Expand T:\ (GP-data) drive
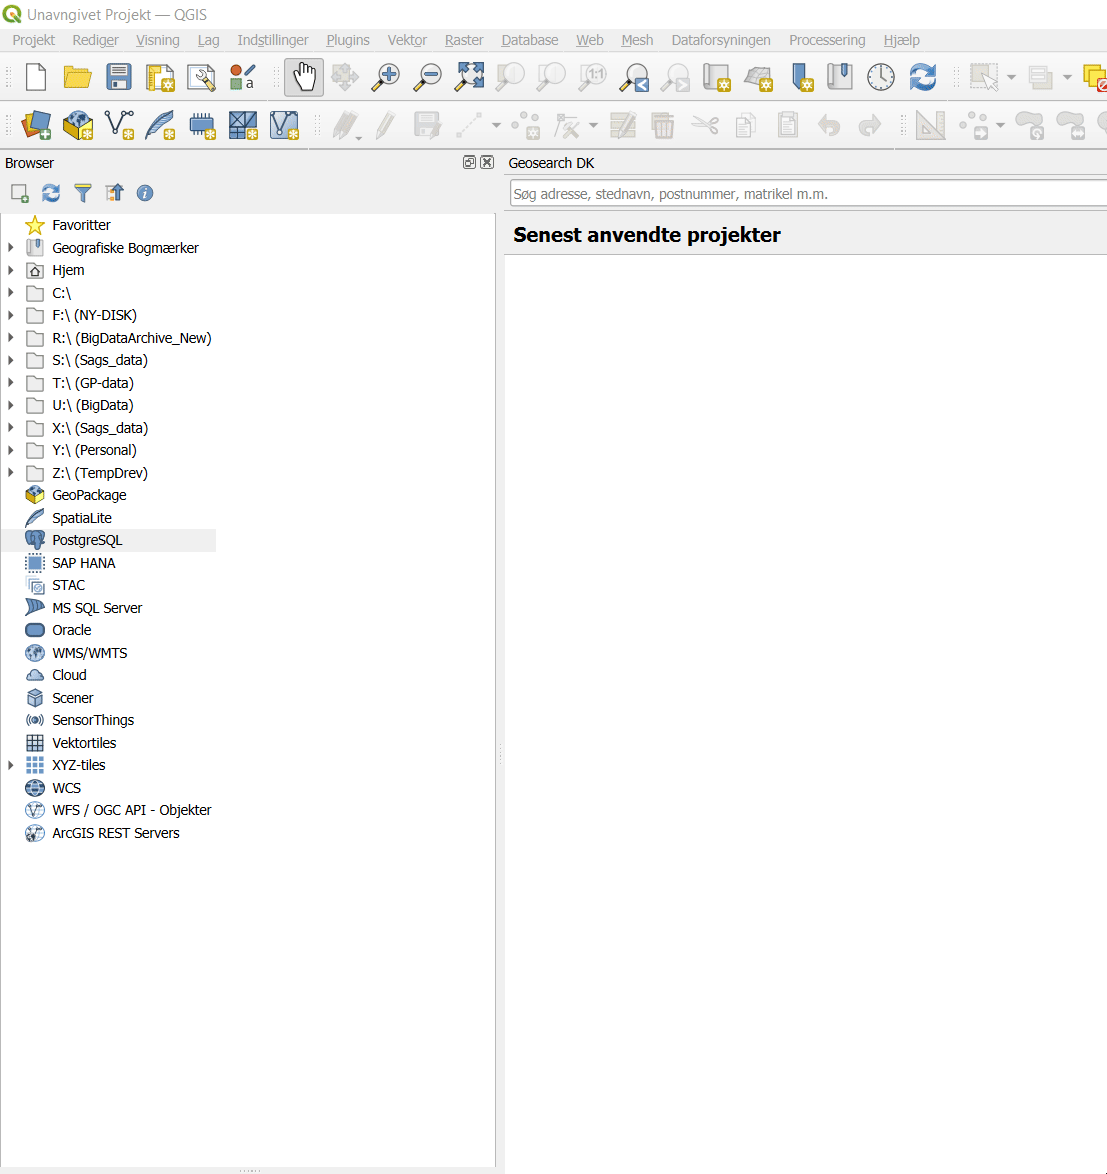This screenshot has height=1174, width=1107. point(10,383)
